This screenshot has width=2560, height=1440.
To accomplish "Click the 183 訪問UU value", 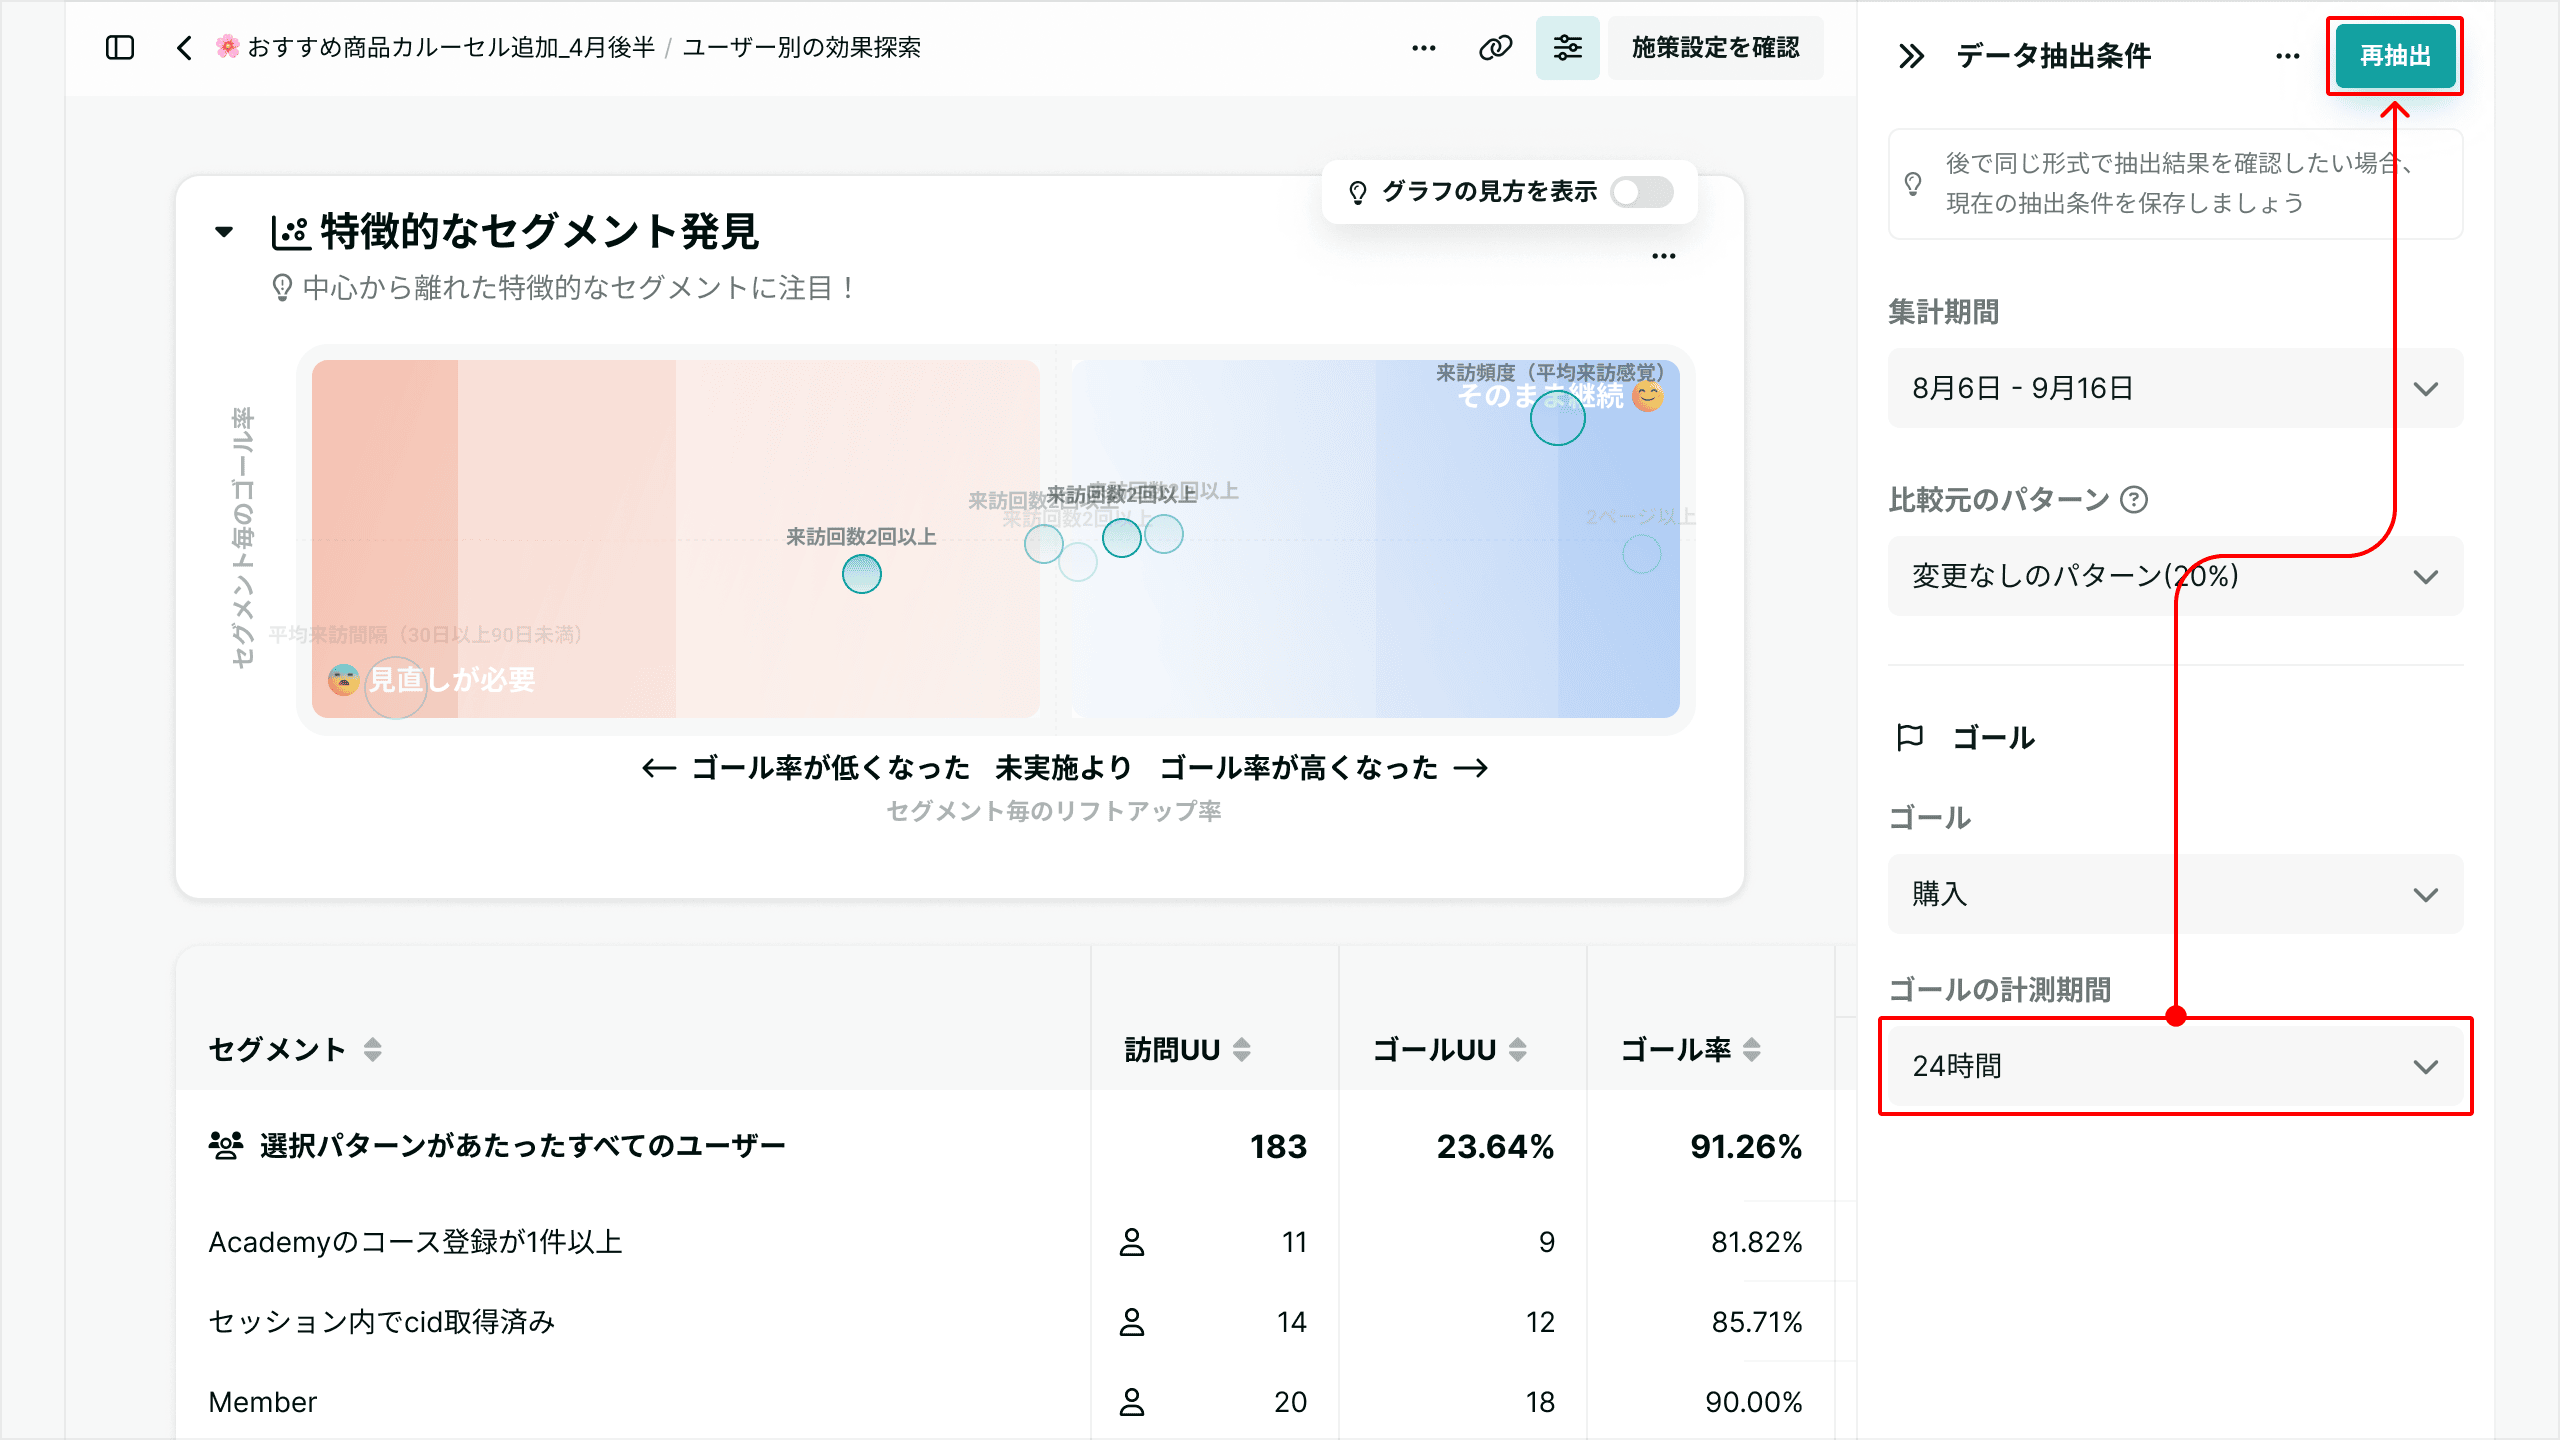I will click(1278, 1146).
